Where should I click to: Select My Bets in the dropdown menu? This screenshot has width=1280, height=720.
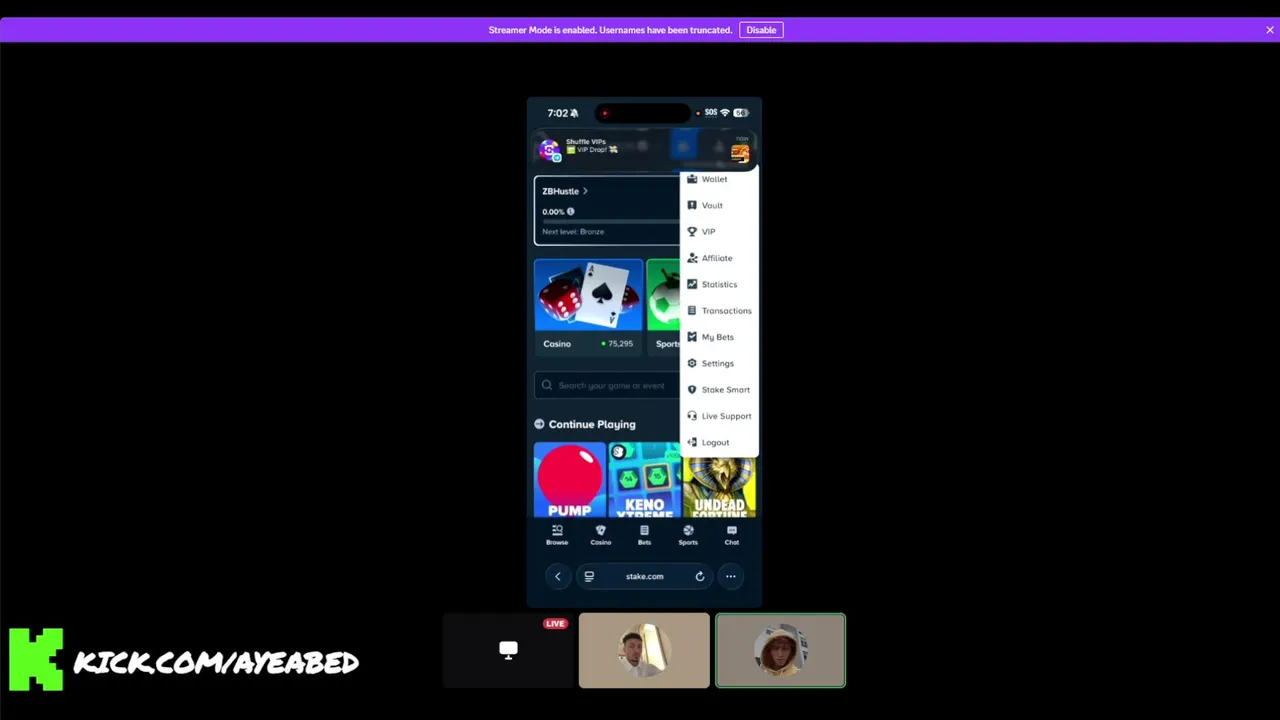click(719, 337)
